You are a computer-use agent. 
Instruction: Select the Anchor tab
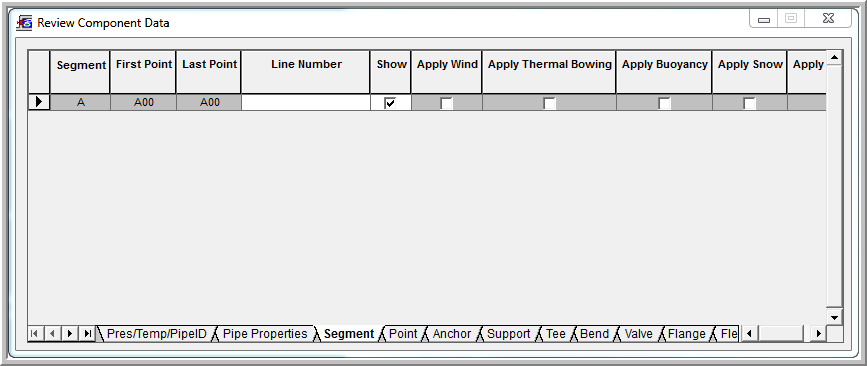pyautogui.click(x=452, y=334)
